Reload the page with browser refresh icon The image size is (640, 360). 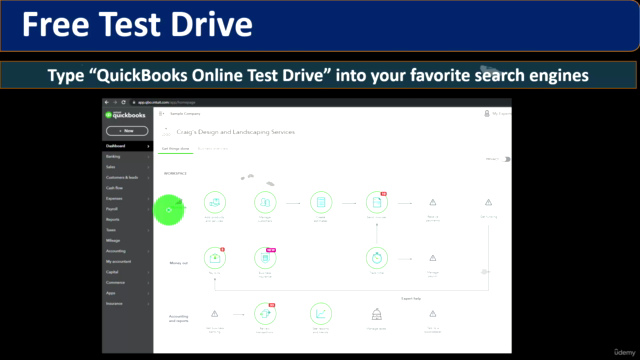tap(123, 102)
